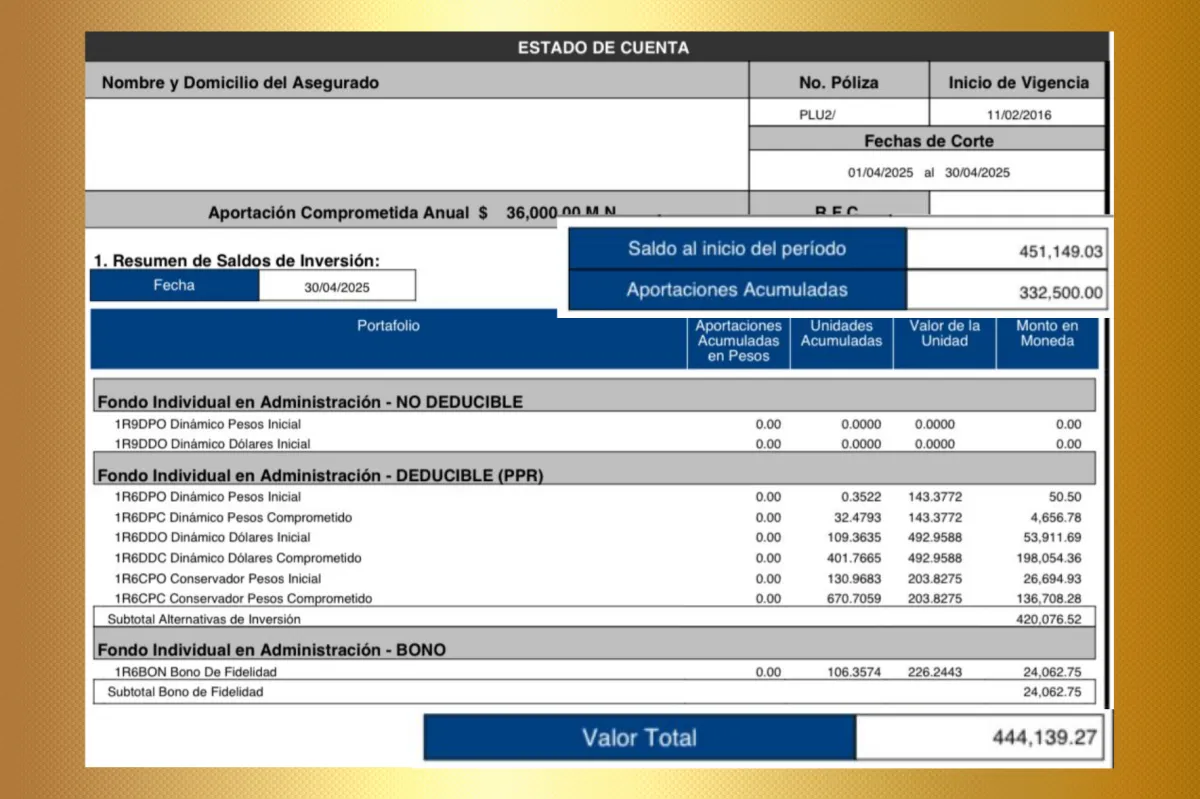1200x799 pixels.
Task: Click the blue 'Valor Total' label
Action: [640, 738]
